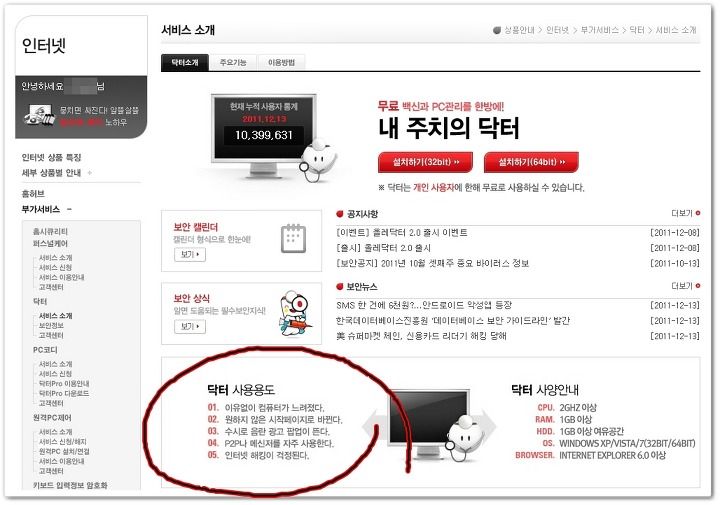Click the doctor mascot in 보안 상식 box
The height and width of the screenshot is (505, 720).
coord(296,314)
